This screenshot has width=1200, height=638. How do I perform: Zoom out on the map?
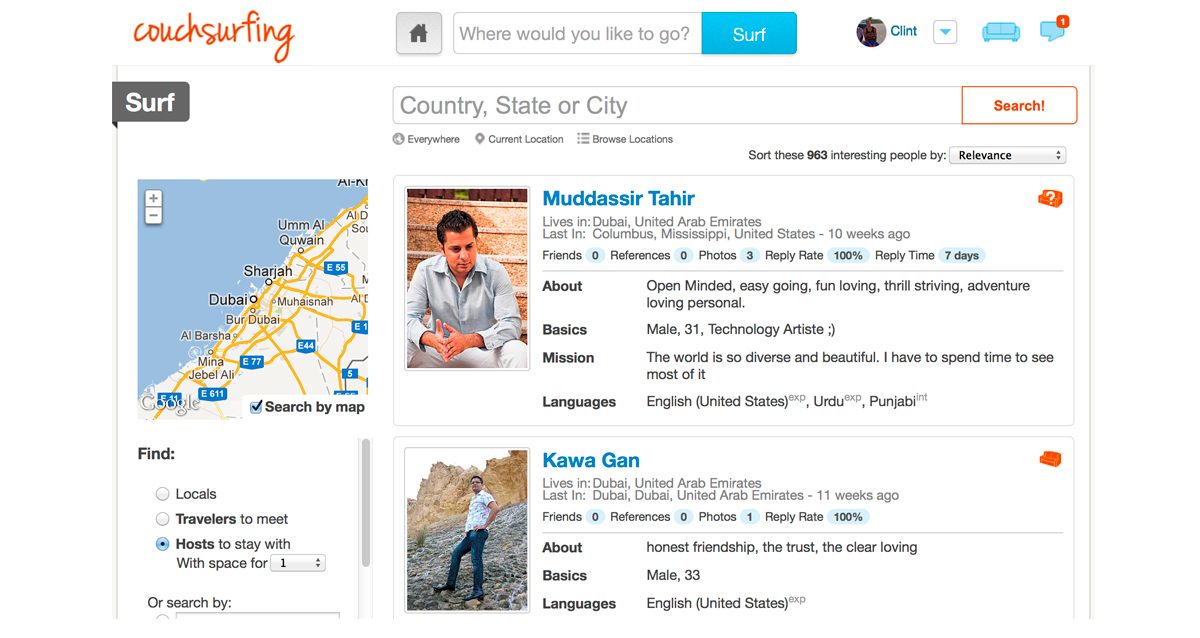pyautogui.click(x=153, y=216)
